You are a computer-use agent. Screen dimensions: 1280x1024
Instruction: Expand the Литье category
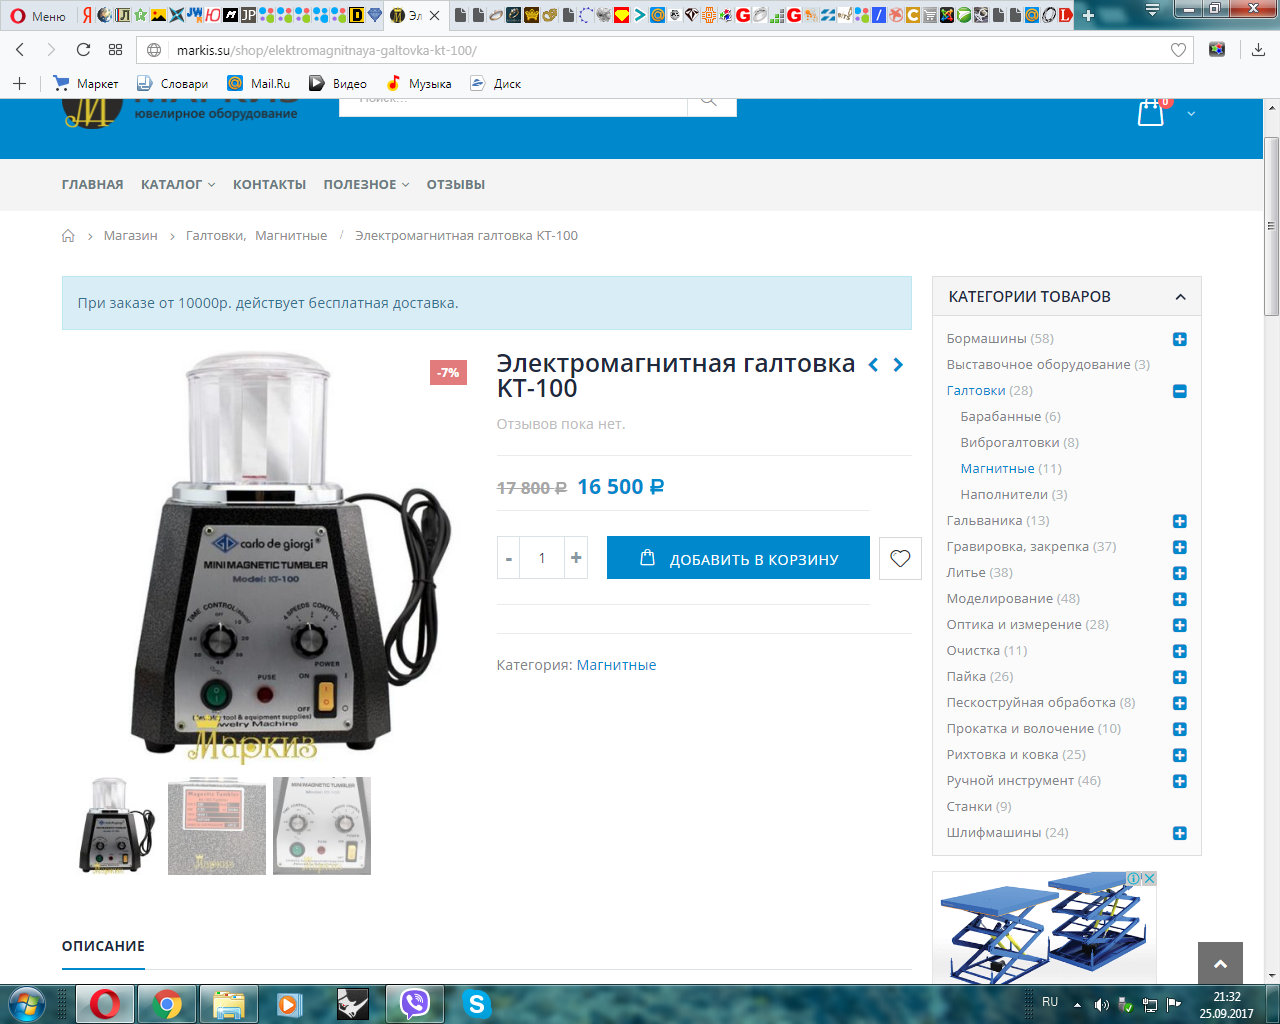[x=1179, y=573]
